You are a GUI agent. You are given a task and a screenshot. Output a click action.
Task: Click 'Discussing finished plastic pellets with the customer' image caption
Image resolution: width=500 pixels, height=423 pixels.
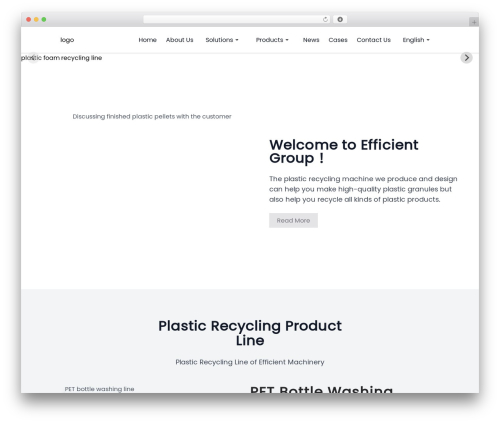click(x=152, y=116)
